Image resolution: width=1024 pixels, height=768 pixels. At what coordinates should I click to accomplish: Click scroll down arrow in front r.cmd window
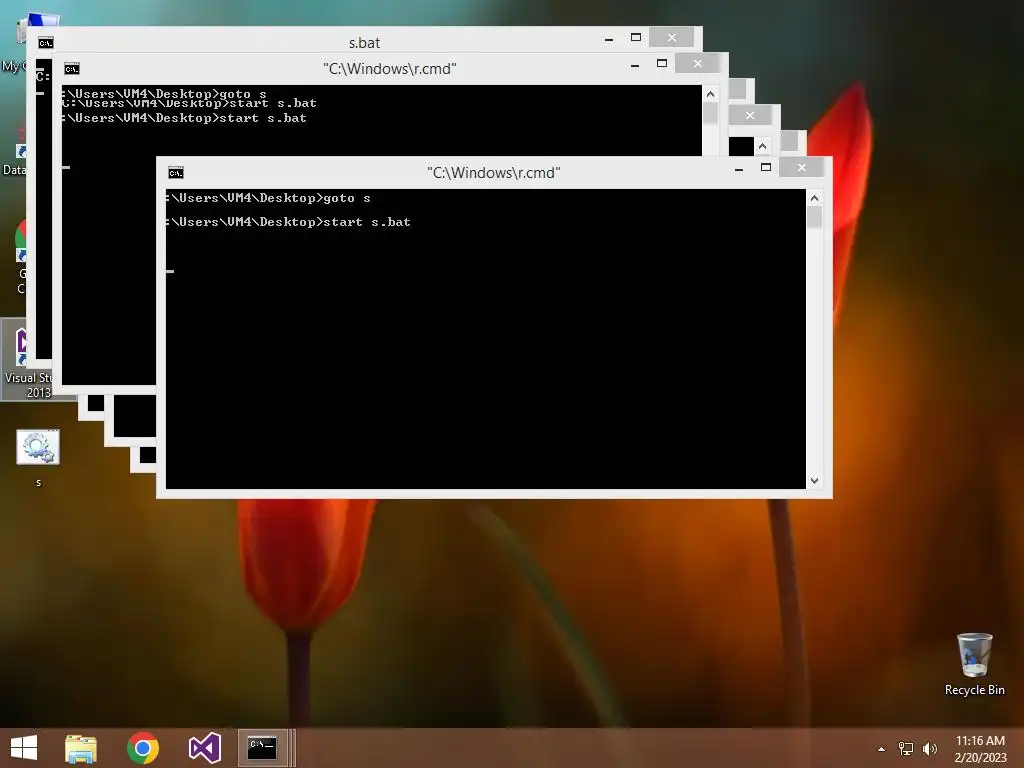pos(814,481)
